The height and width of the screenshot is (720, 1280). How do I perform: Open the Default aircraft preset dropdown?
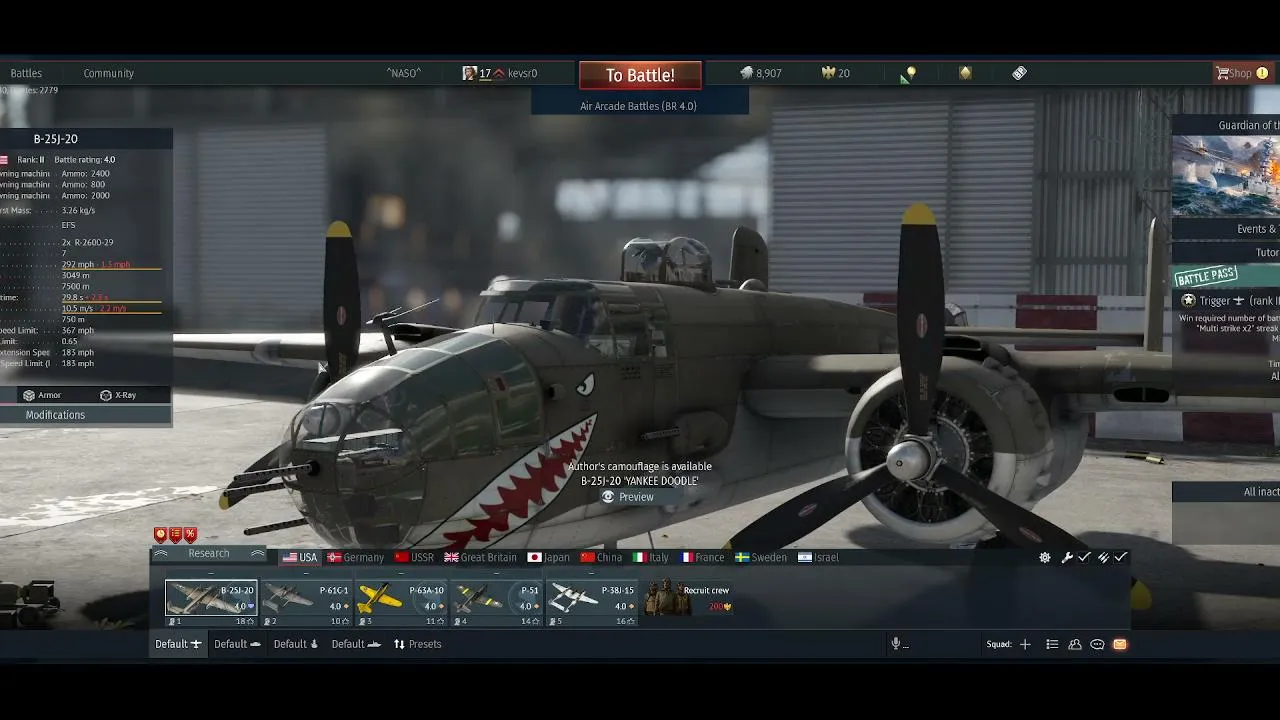click(x=178, y=644)
